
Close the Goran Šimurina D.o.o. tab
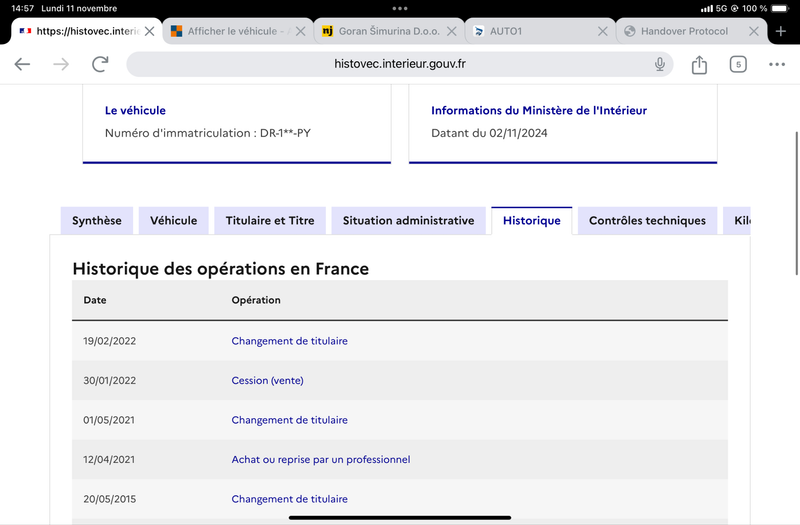452,31
